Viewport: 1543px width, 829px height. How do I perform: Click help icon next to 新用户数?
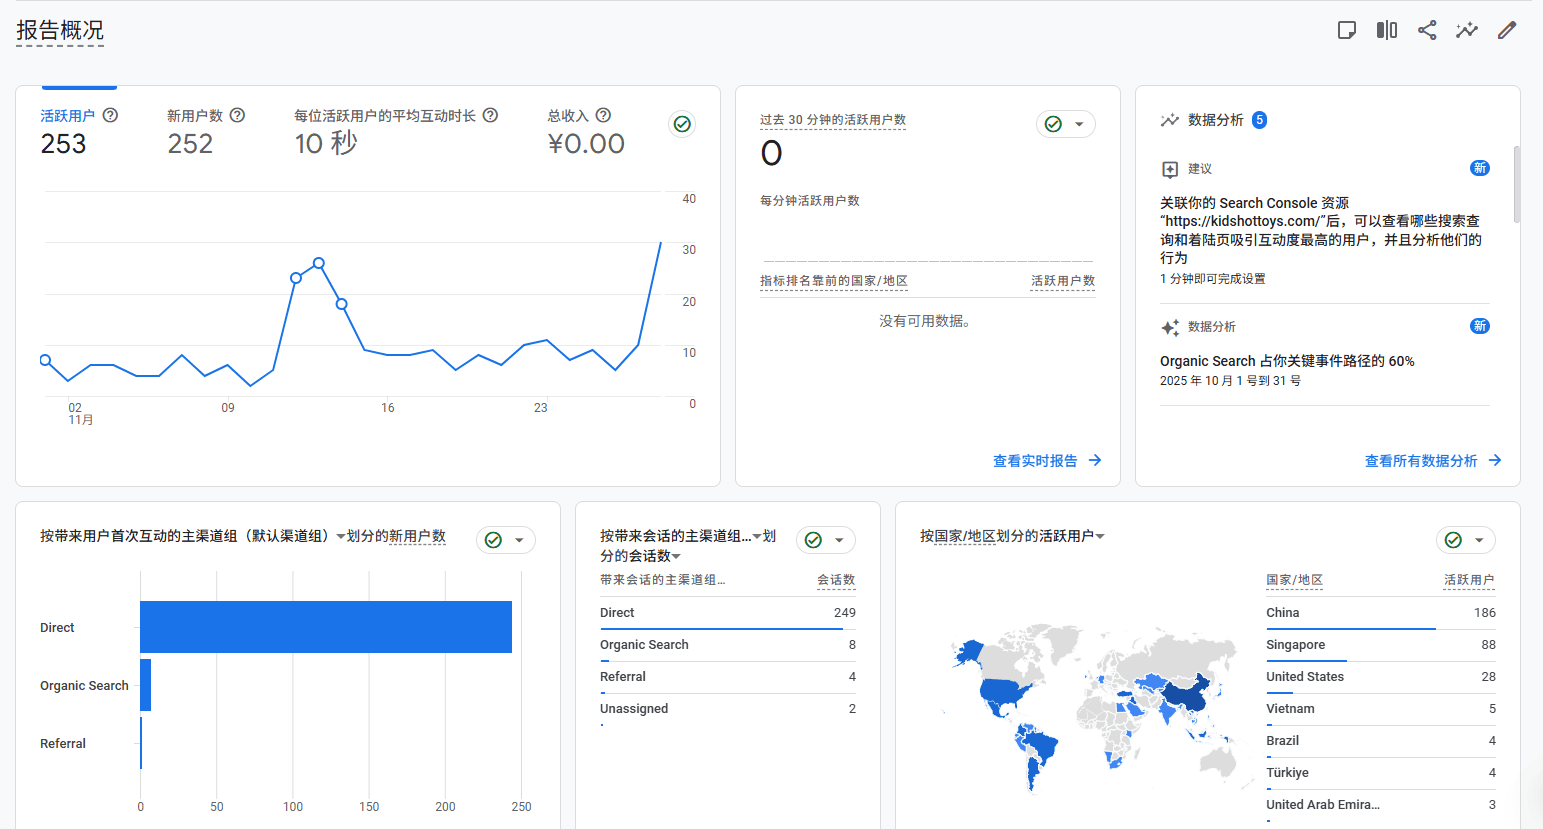[237, 115]
